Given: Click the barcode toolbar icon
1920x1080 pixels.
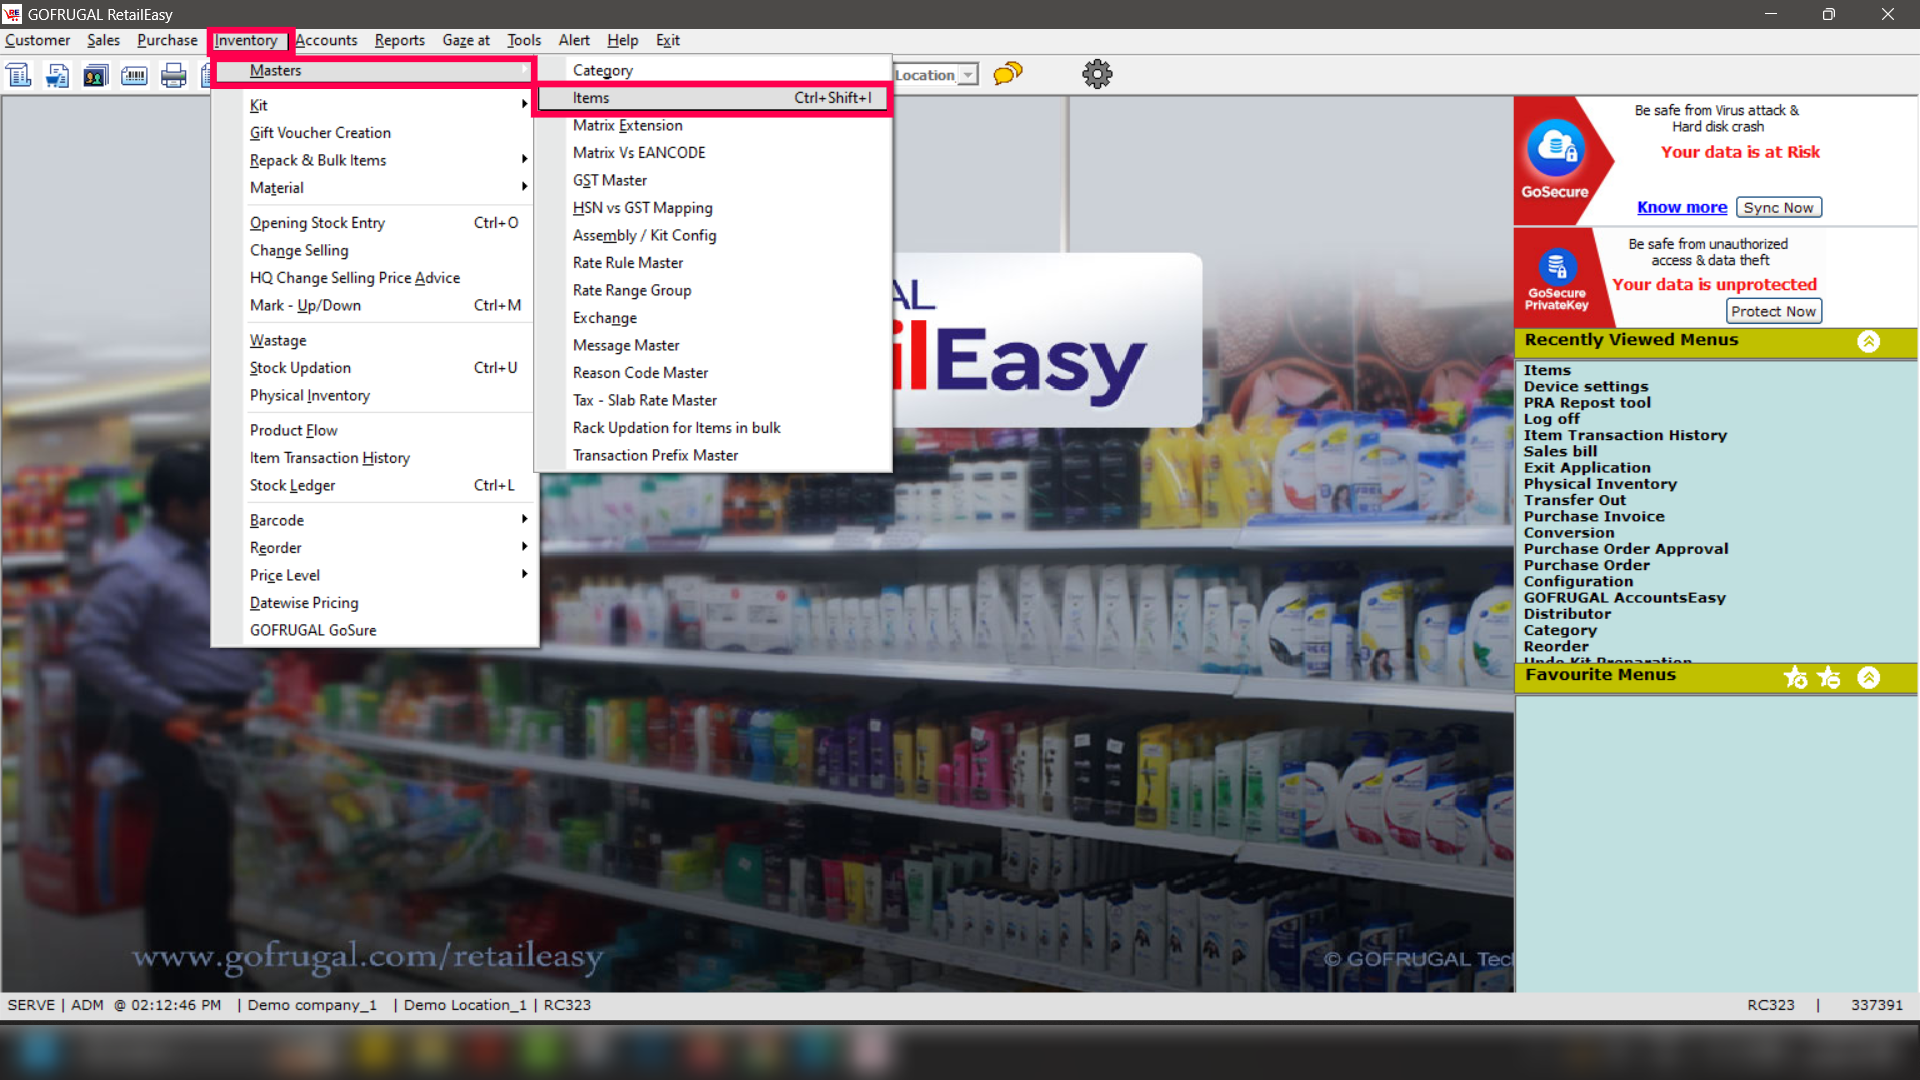Looking at the screenshot, I should point(134,75).
